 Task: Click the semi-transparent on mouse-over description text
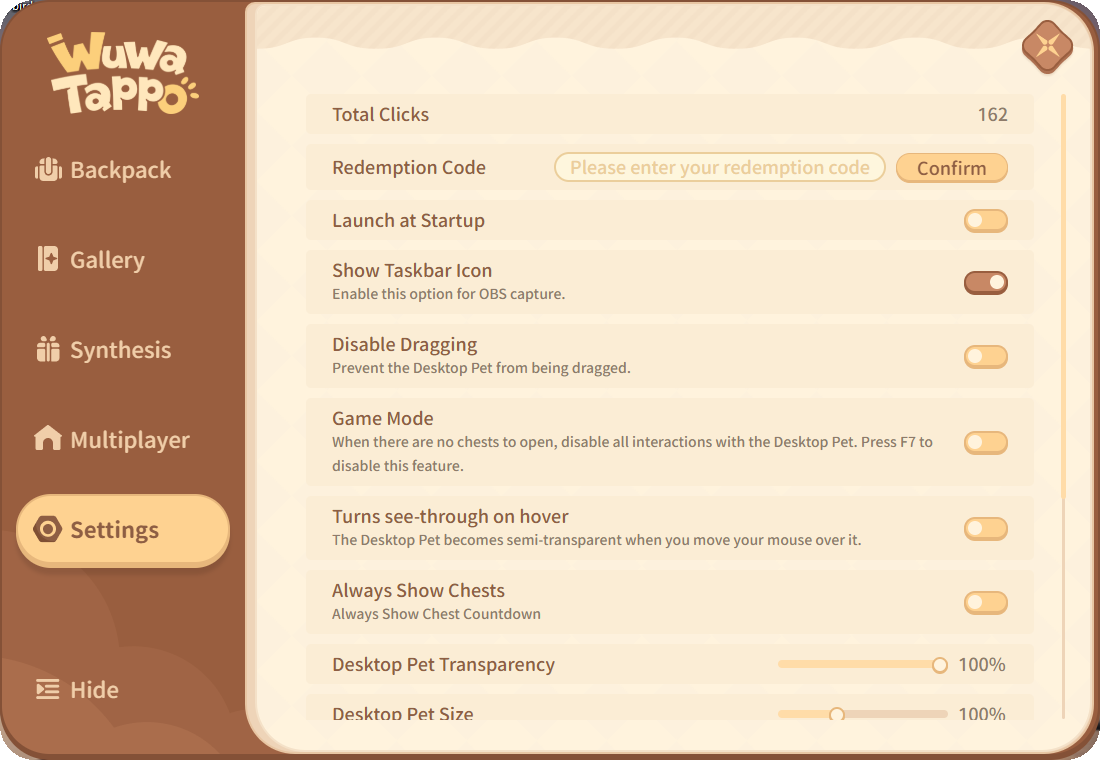click(x=596, y=540)
